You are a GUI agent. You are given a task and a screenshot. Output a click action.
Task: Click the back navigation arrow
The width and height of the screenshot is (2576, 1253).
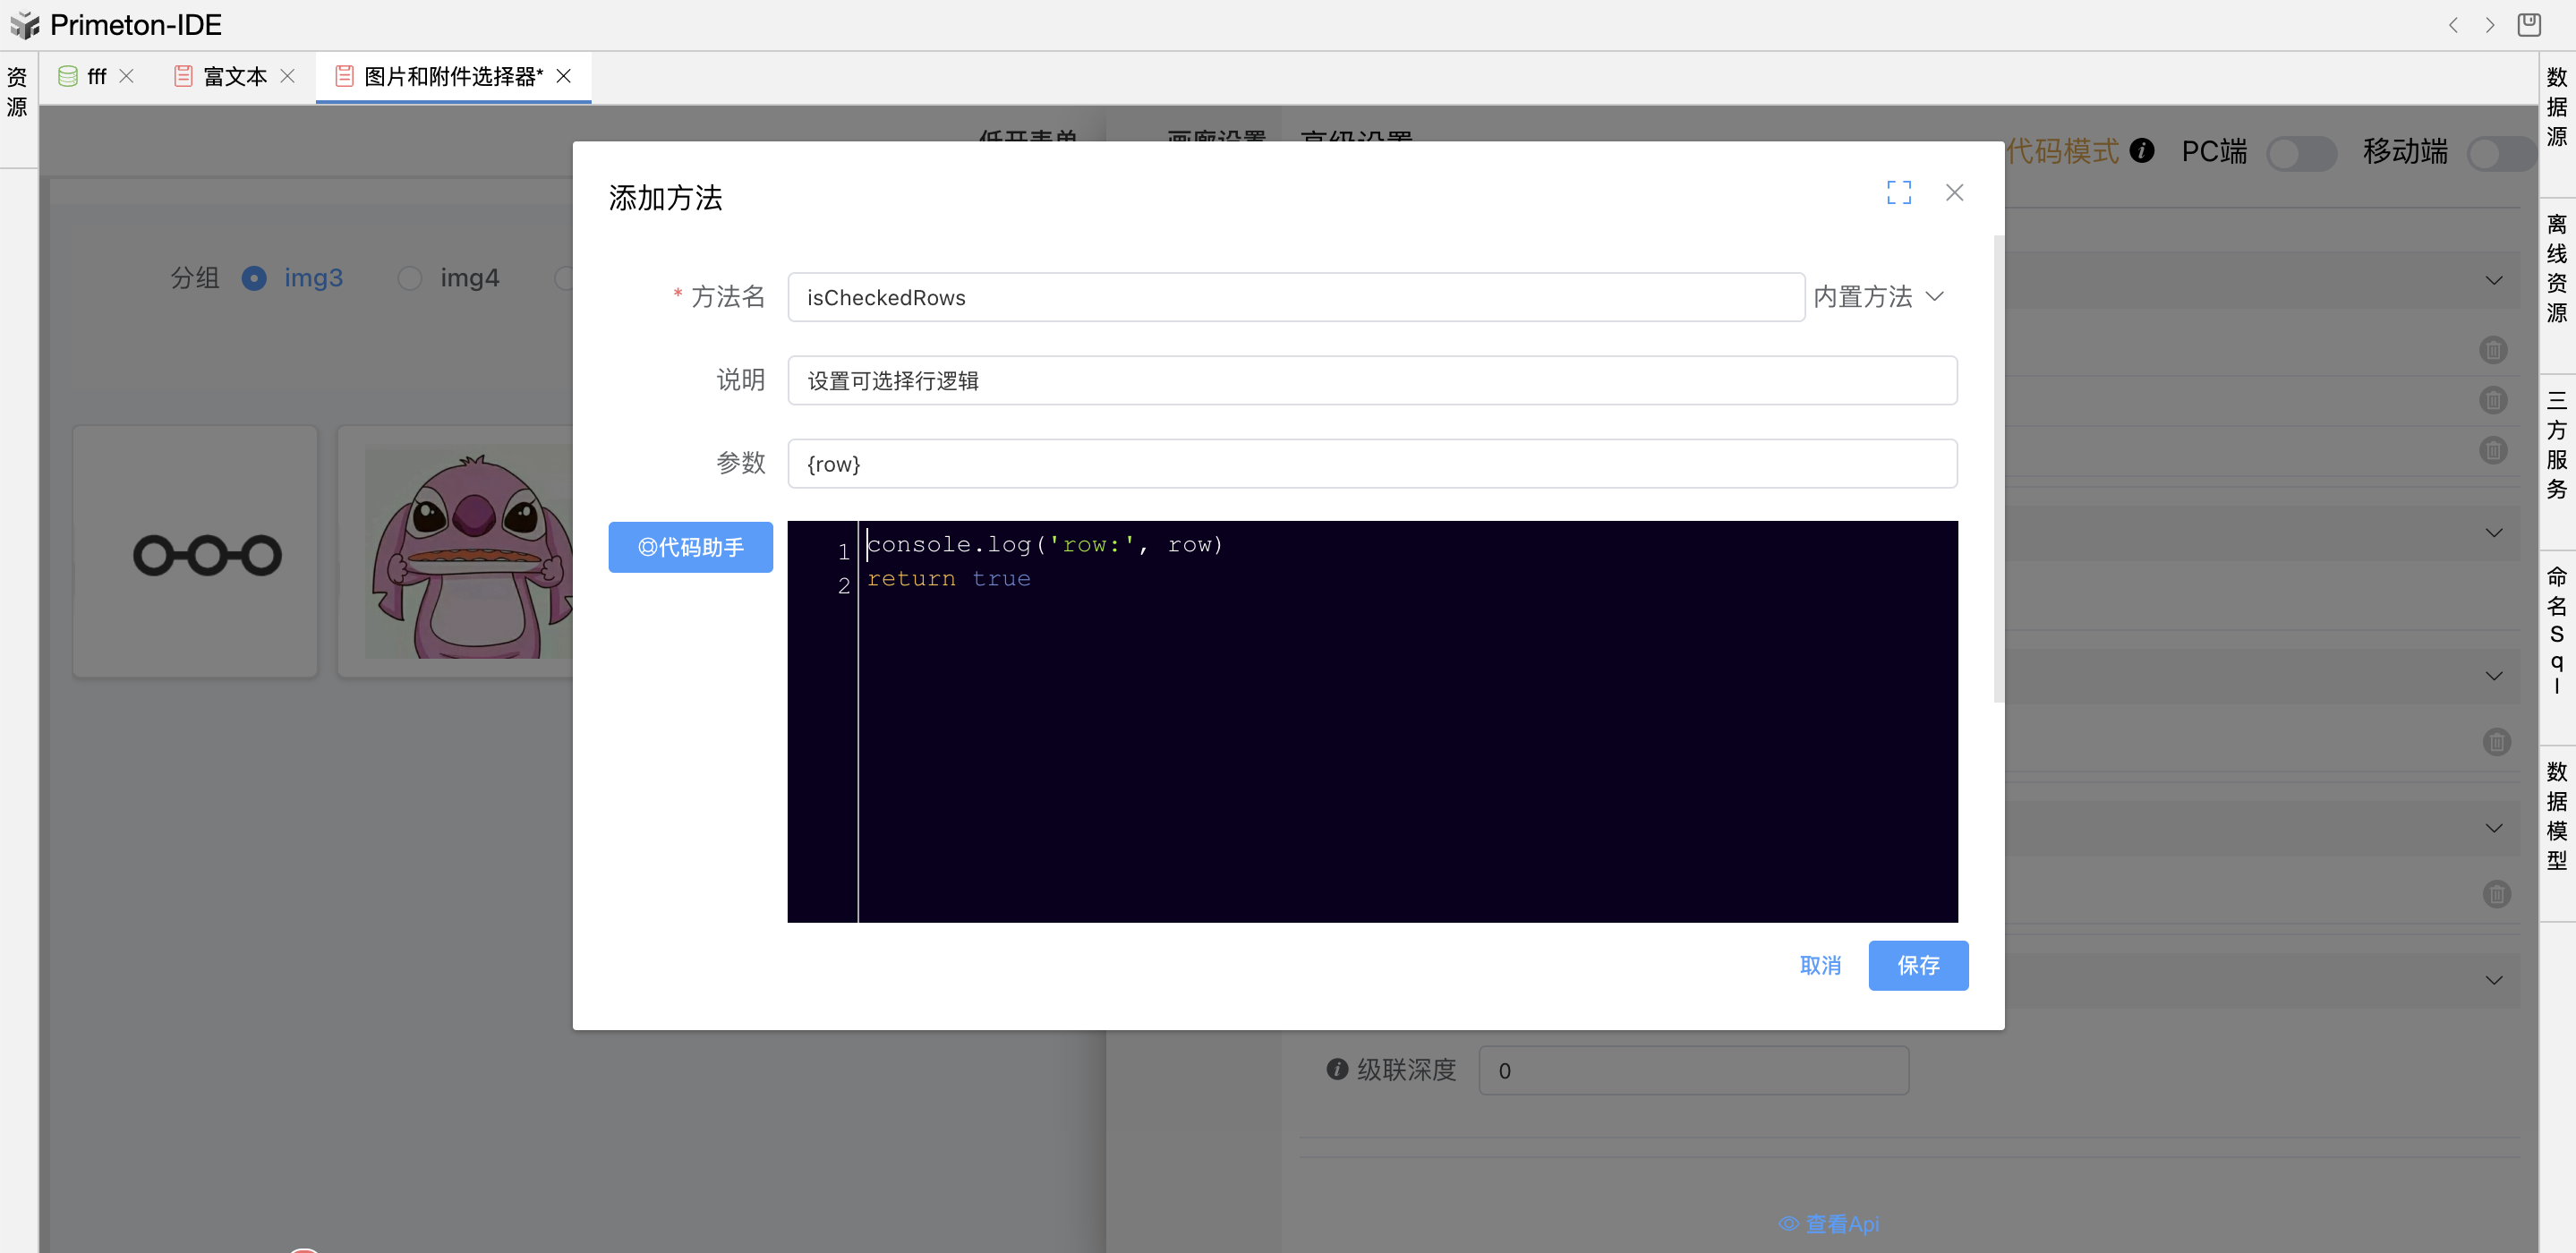coord(2453,25)
